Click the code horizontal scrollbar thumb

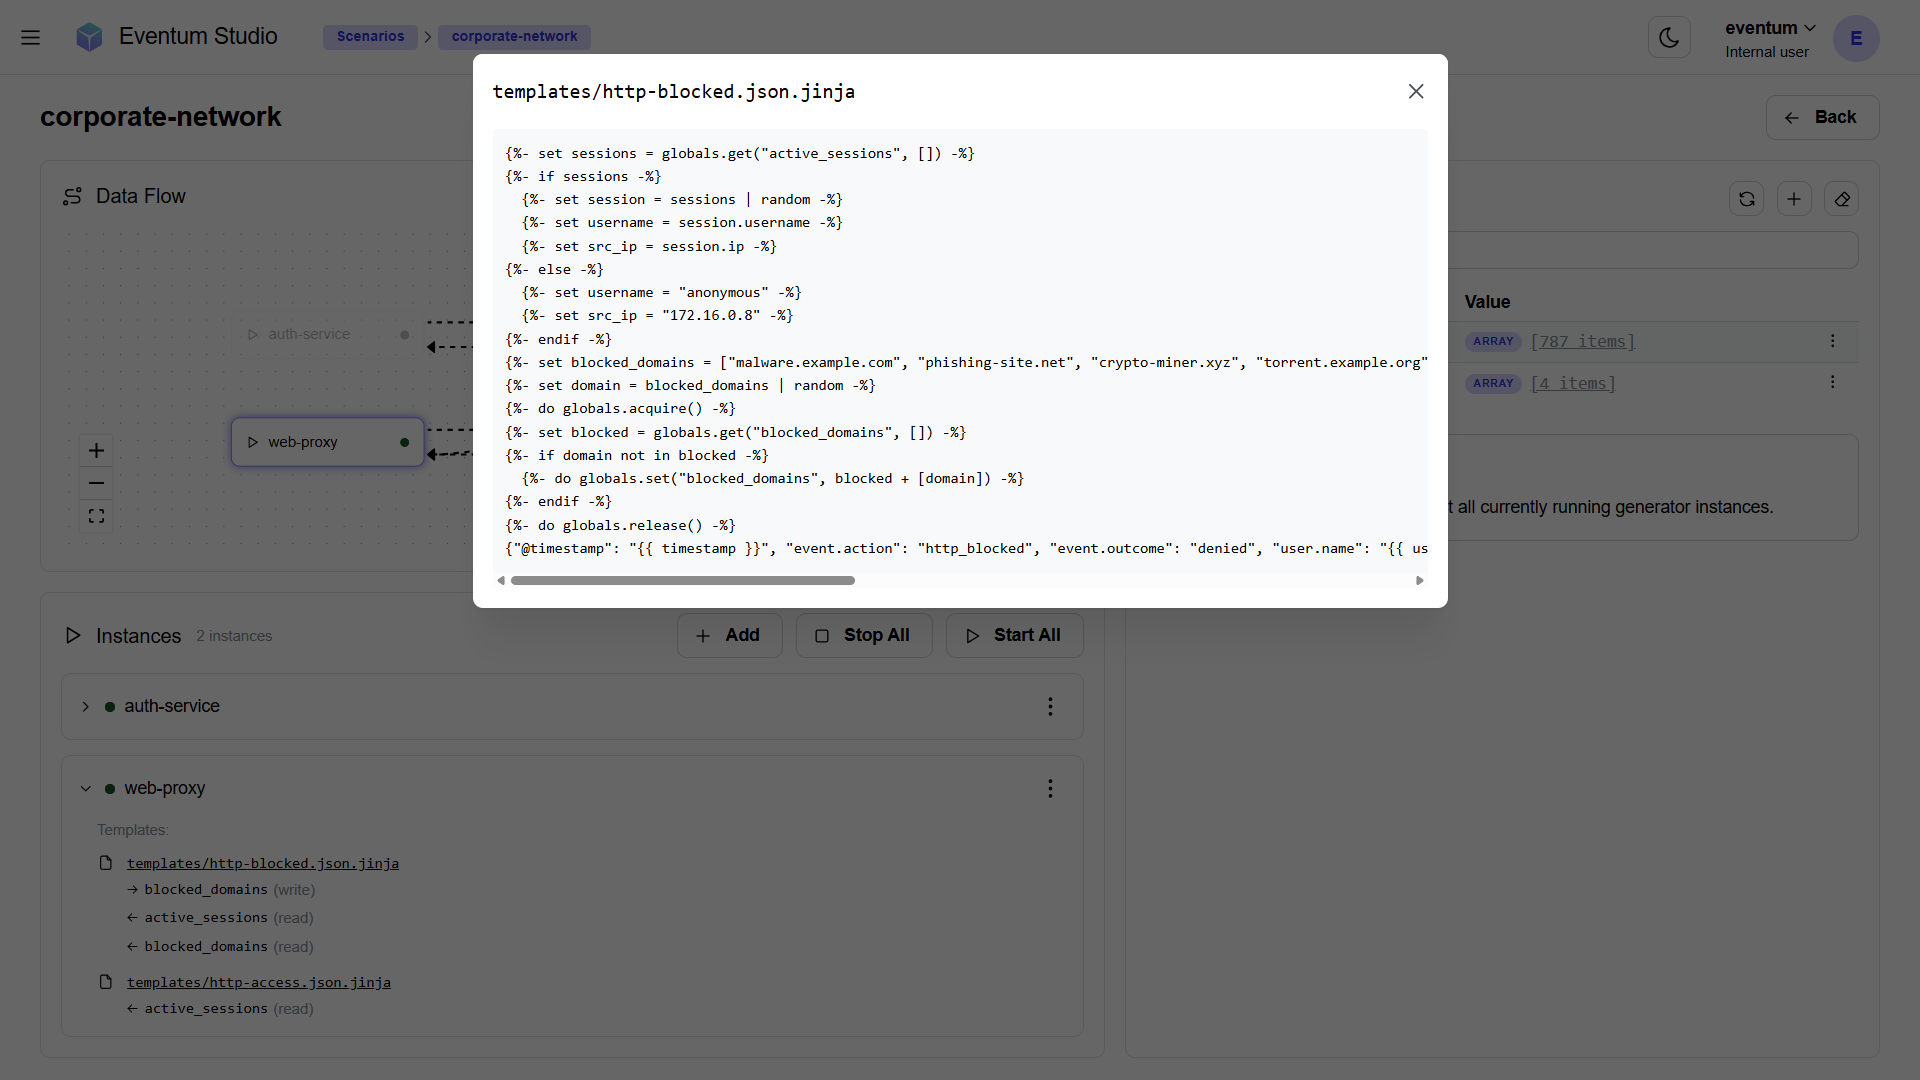pyautogui.click(x=682, y=581)
